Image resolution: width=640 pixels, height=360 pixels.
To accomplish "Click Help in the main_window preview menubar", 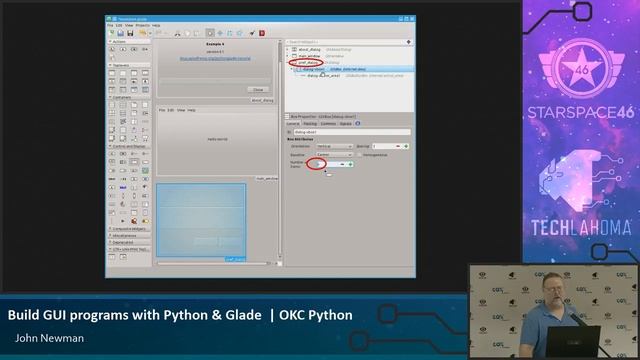I will 191,110.
